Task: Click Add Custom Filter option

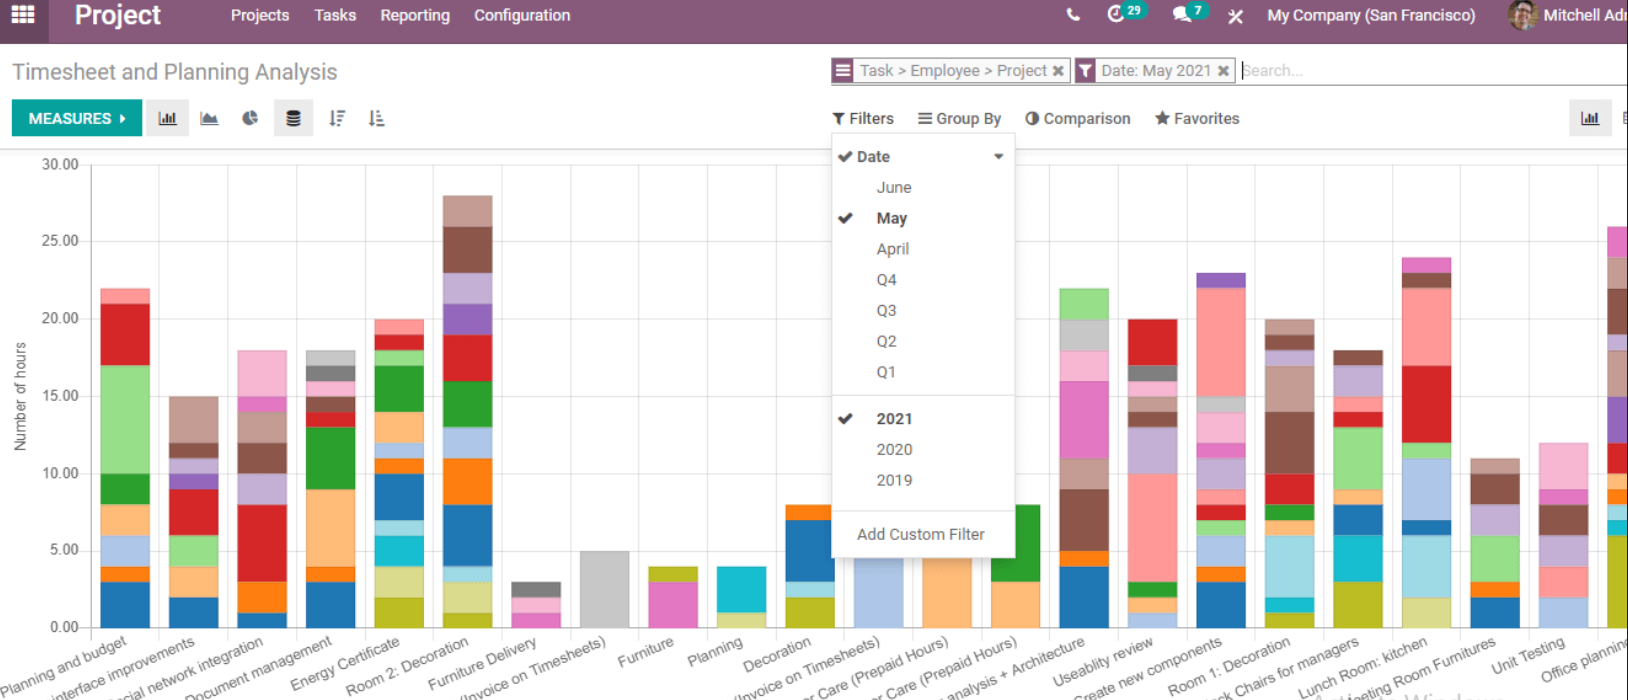Action: (921, 534)
